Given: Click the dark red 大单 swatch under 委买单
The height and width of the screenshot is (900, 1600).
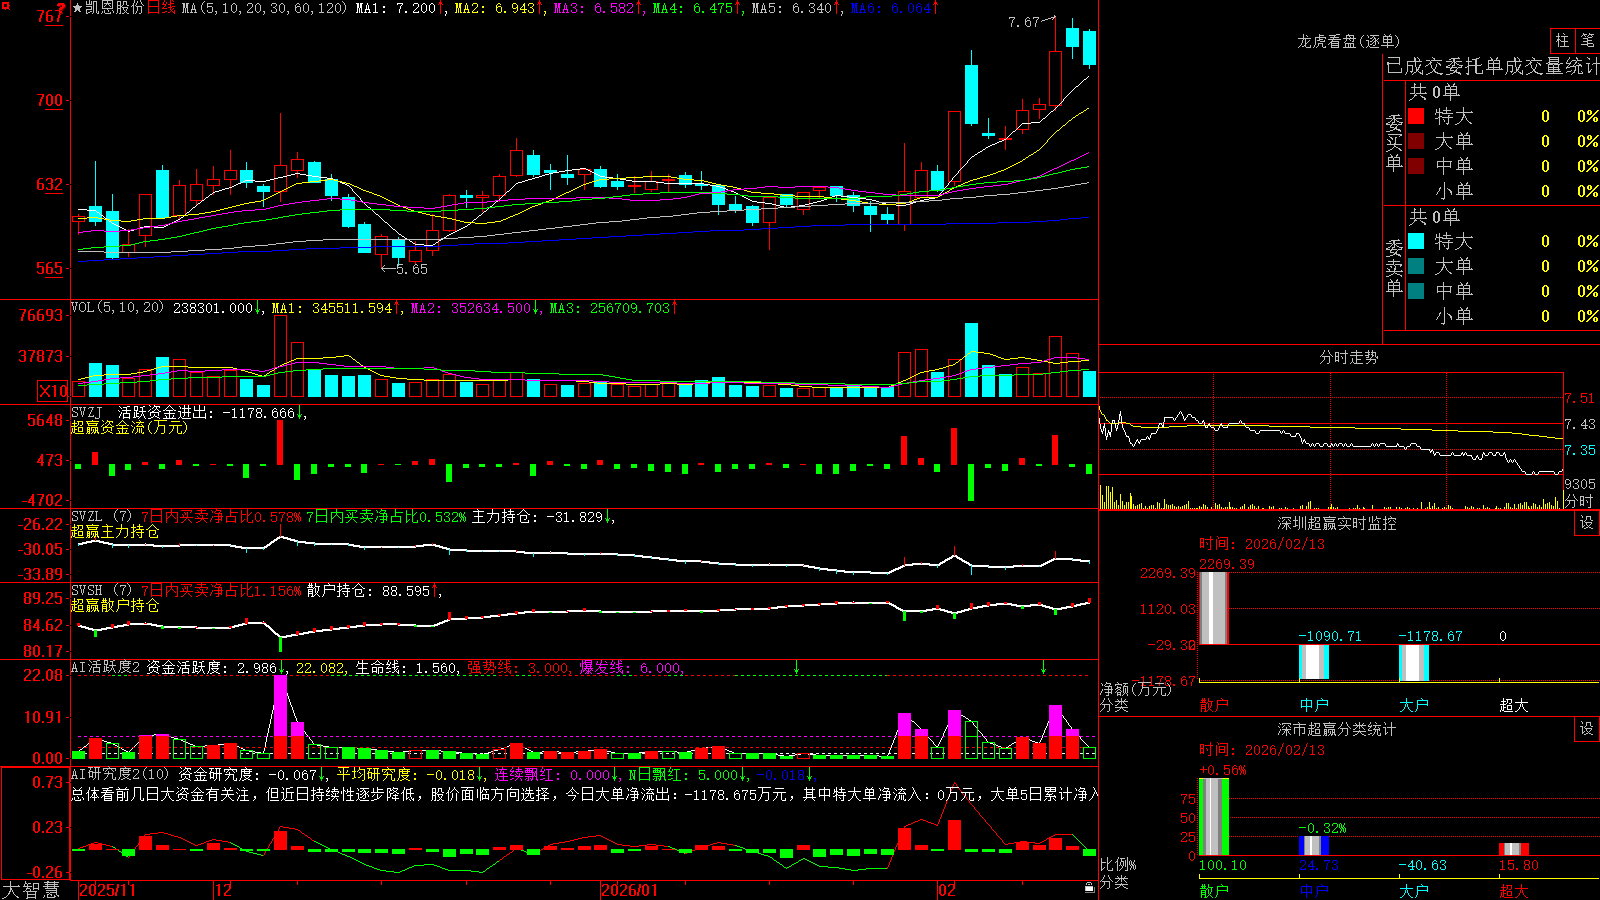Looking at the screenshot, I should (1416, 141).
